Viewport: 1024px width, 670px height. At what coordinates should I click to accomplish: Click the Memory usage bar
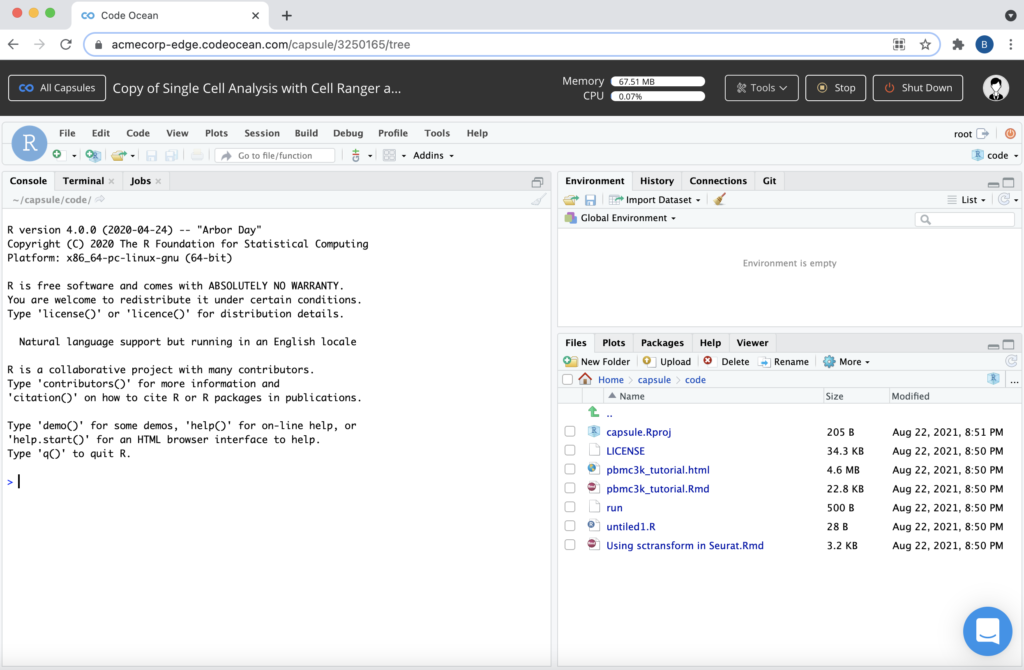tap(657, 81)
